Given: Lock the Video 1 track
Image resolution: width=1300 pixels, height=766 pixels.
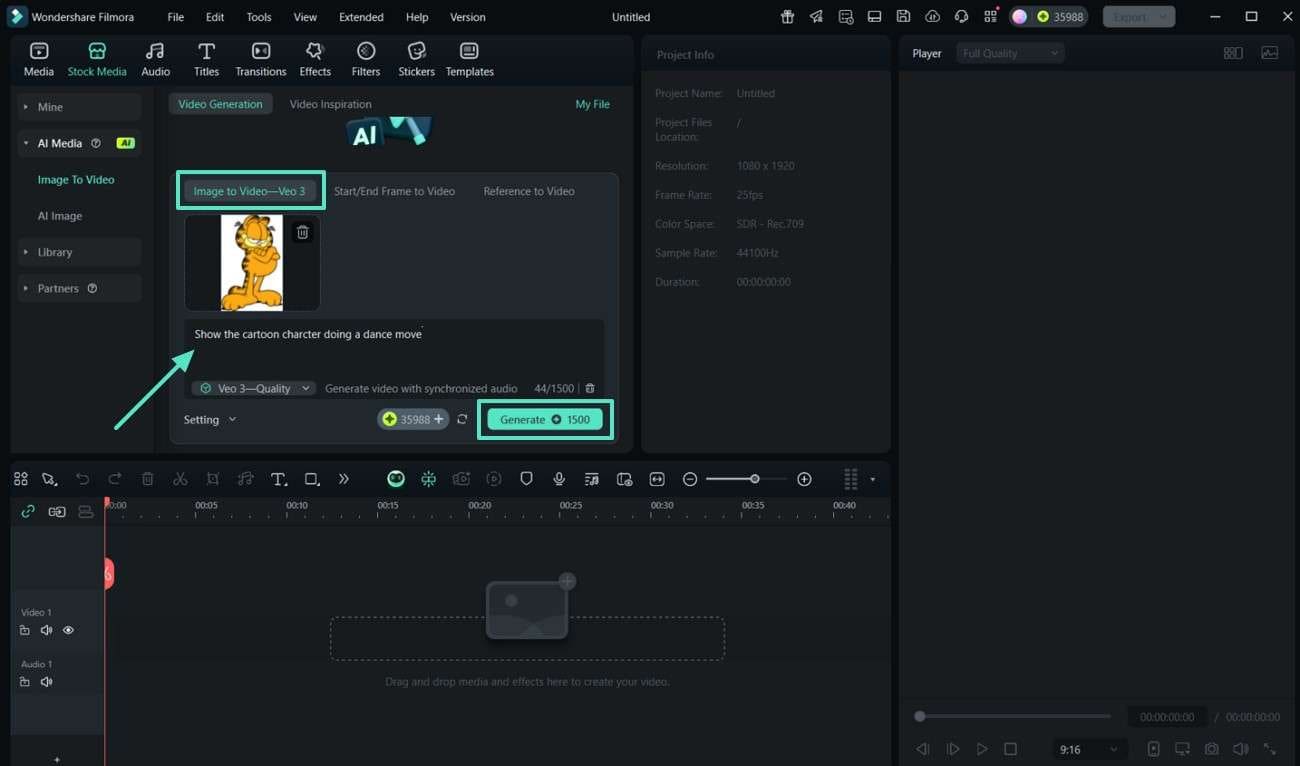Looking at the screenshot, I should tap(24, 630).
